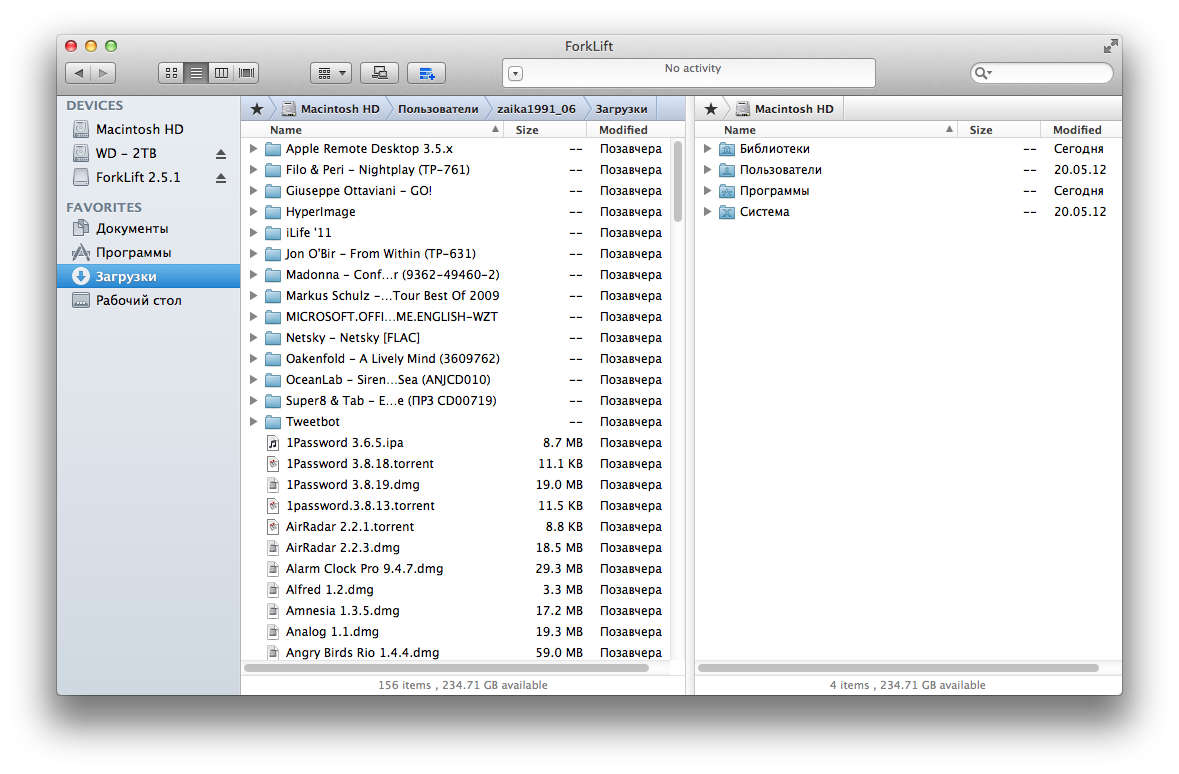Eject the ForkLift 2.5.1 volume
The height and width of the screenshot is (774, 1179).
(x=221, y=178)
